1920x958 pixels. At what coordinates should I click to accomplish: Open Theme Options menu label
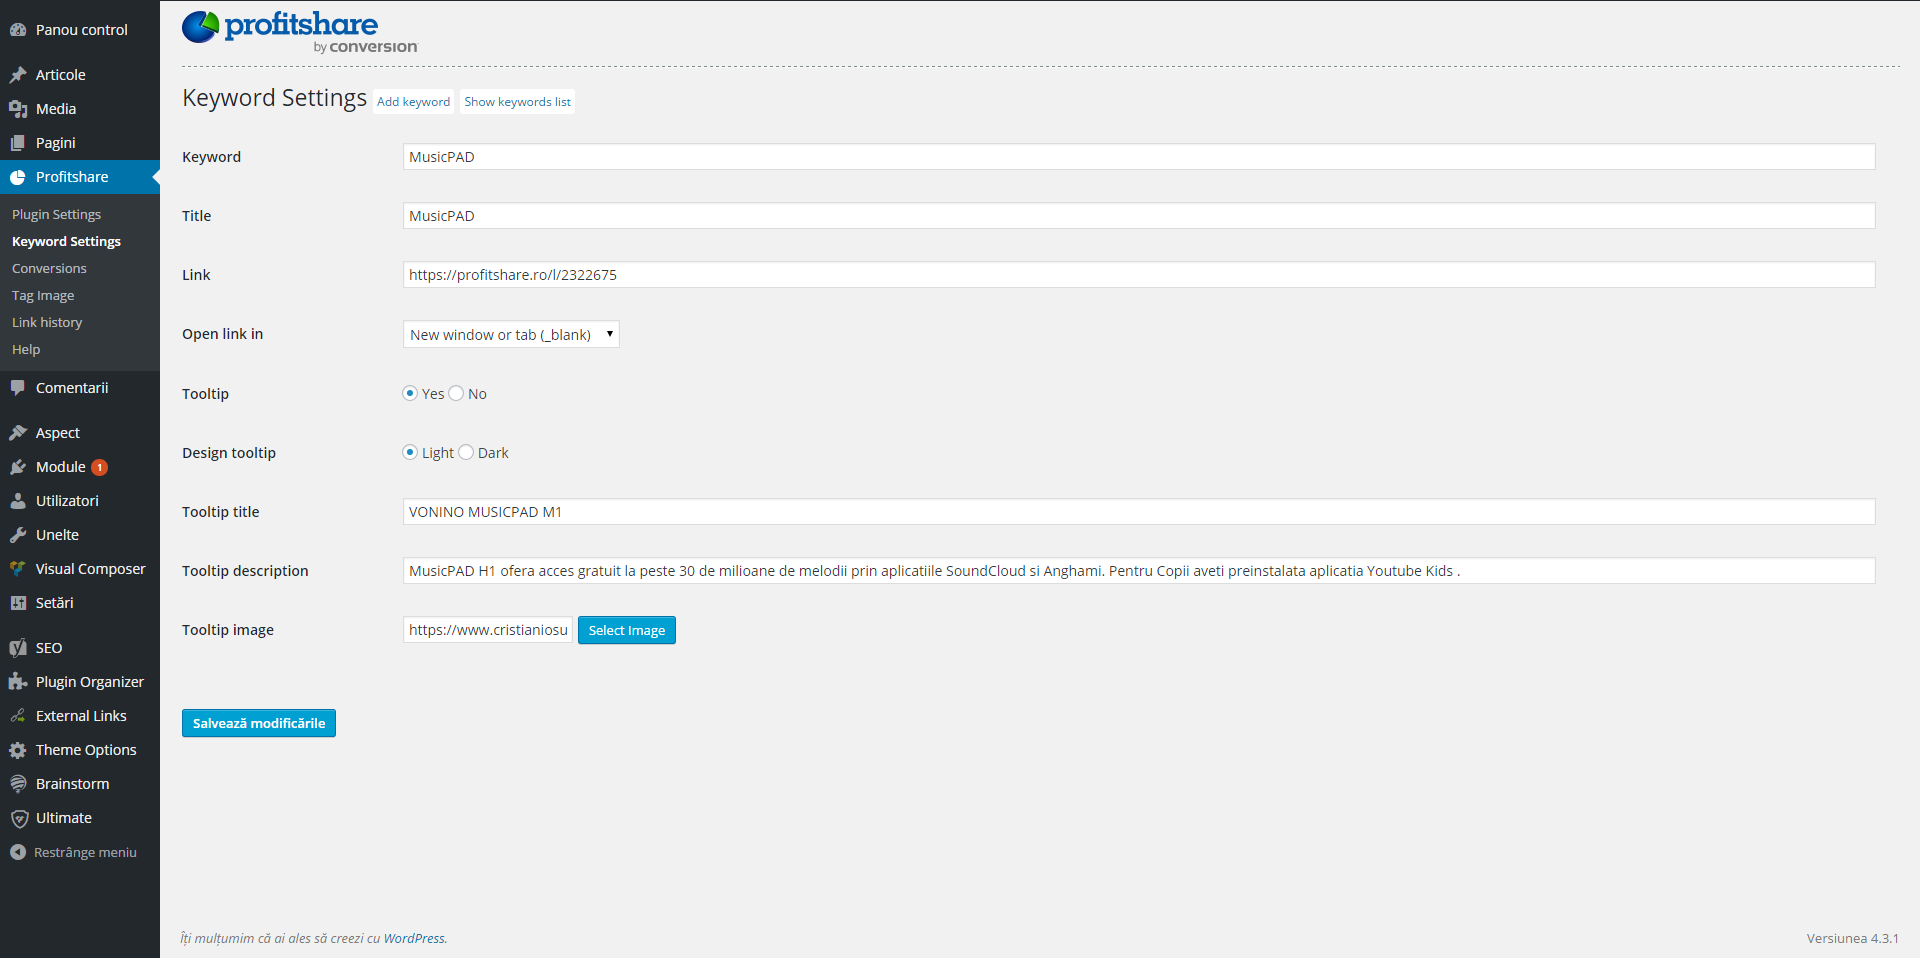86,750
